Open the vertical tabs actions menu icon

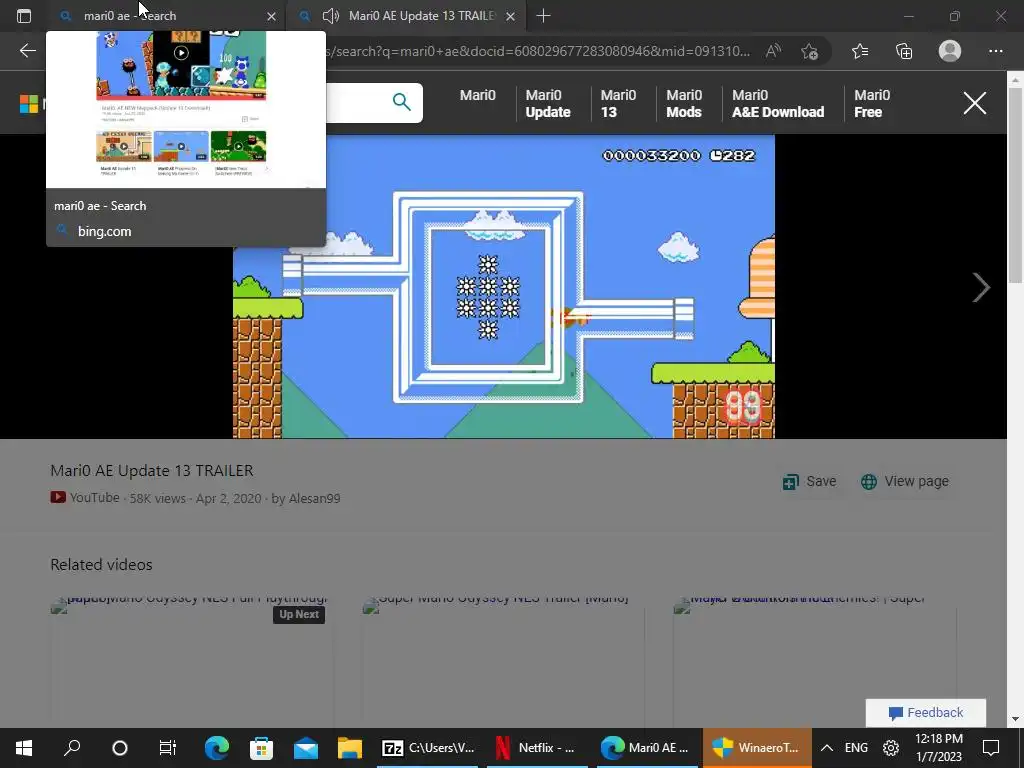point(24,16)
